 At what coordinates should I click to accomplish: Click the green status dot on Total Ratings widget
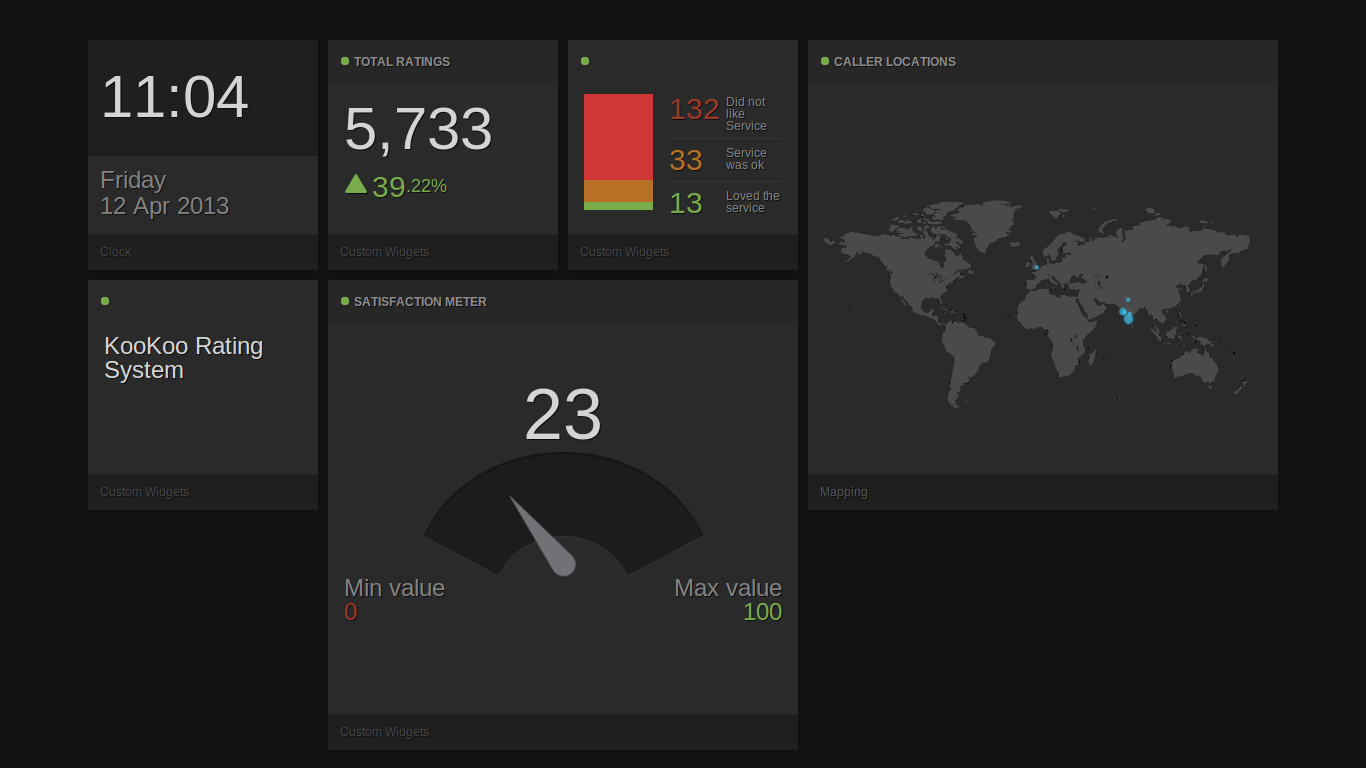pyautogui.click(x=344, y=60)
